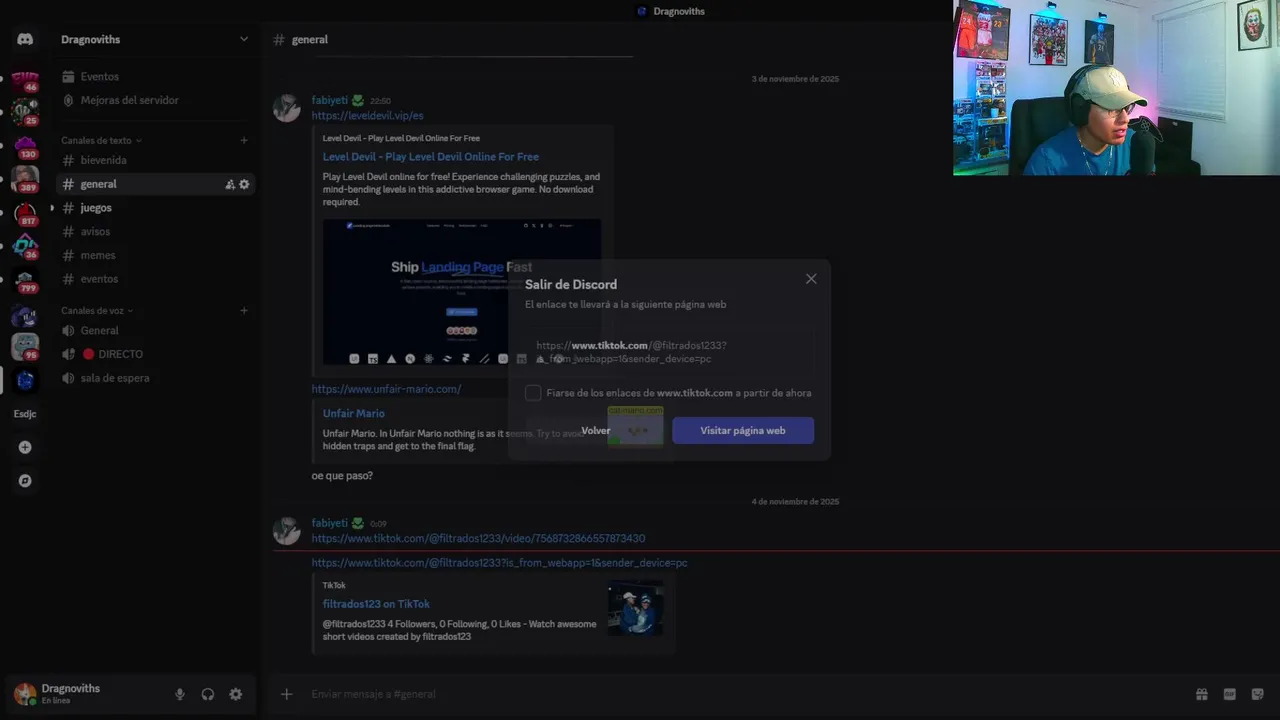Image resolution: width=1280 pixels, height=720 pixels.
Task: Select the server icon with badge 46
Action: click(25, 80)
